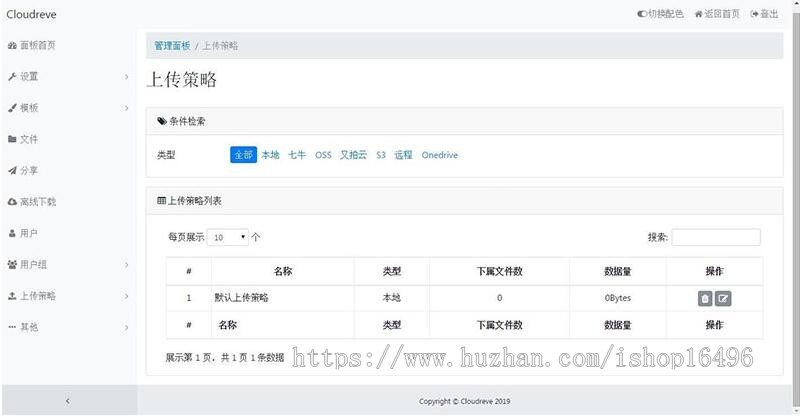Filter policies by Onedrive type
Viewport: 800px width, 416px height.
(439, 155)
